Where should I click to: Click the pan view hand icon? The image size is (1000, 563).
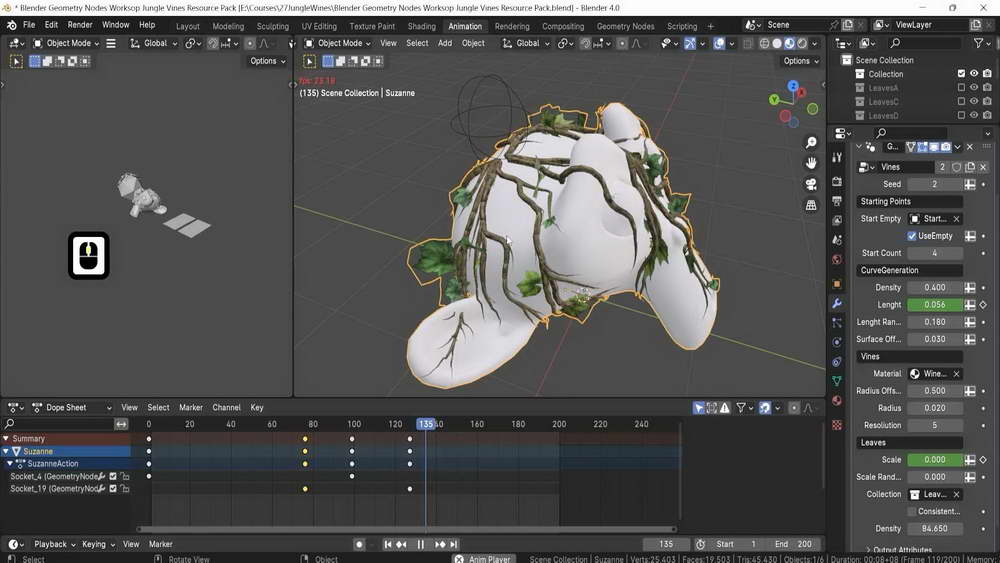pyautogui.click(x=811, y=163)
